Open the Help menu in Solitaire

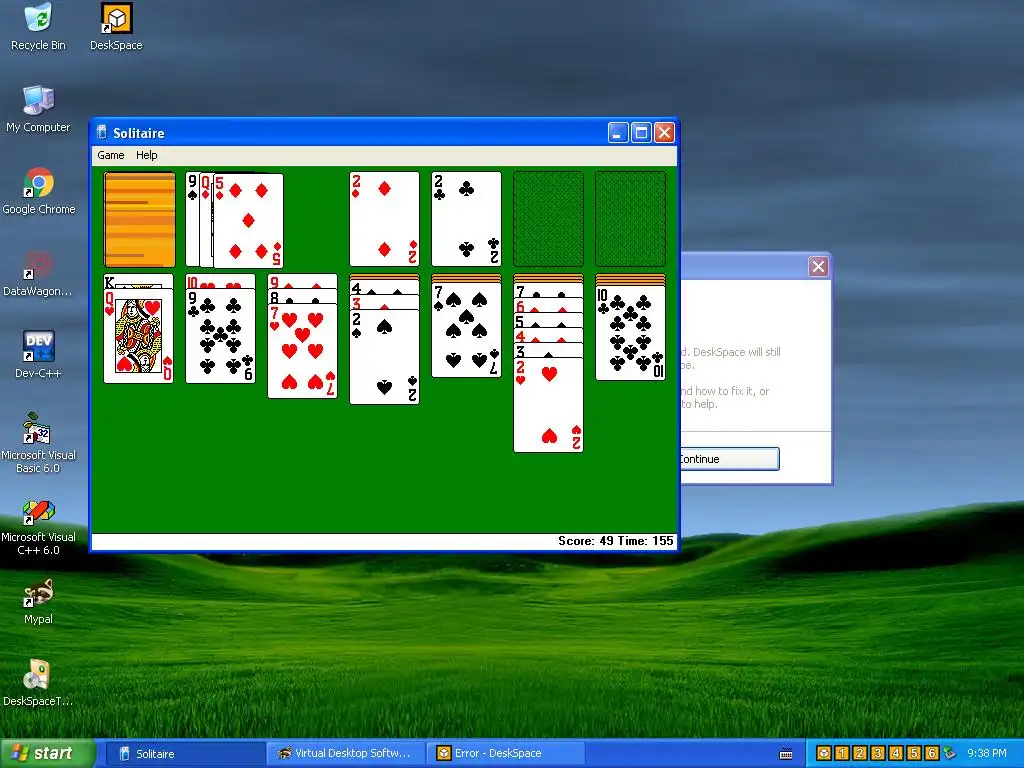[x=146, y=155]
